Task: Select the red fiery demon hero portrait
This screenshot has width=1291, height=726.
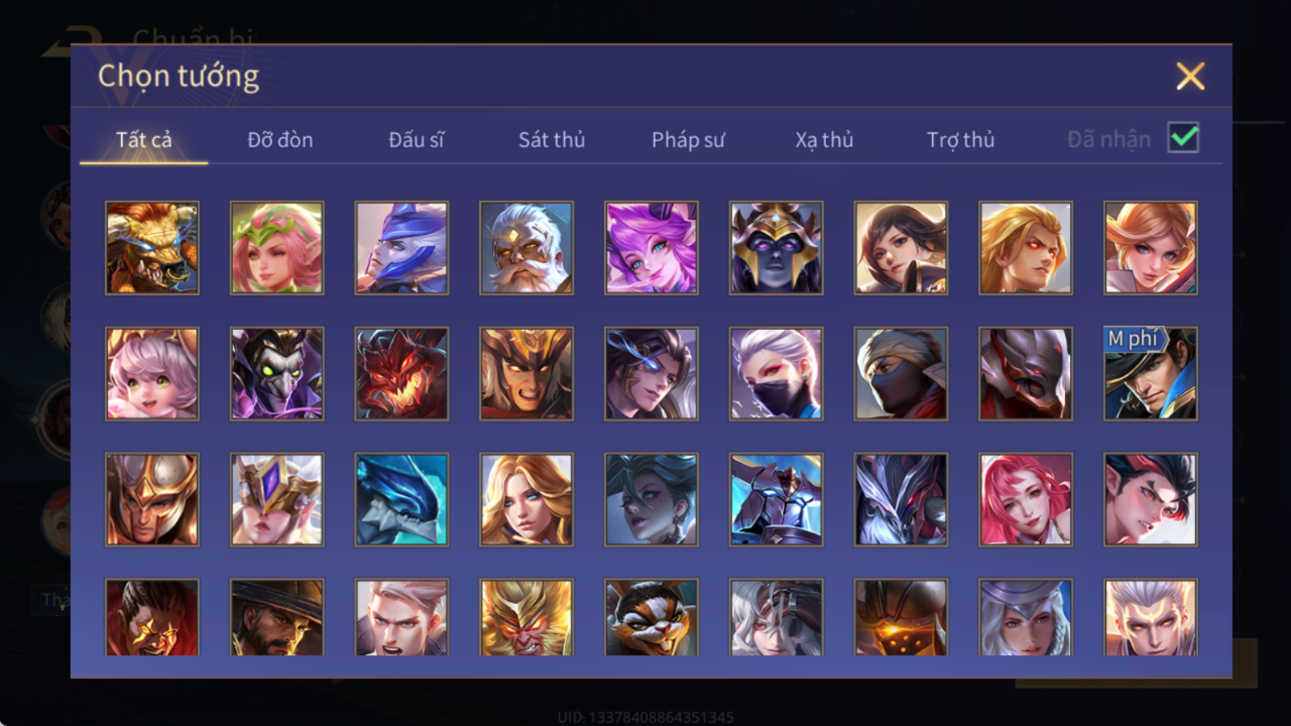Action: [401, 374]
